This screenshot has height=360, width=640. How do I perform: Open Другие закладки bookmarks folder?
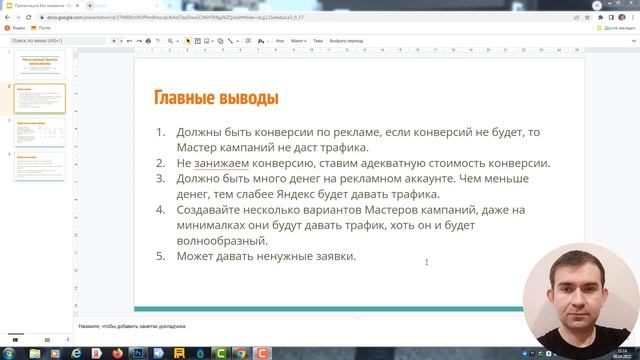coord(616,28)
